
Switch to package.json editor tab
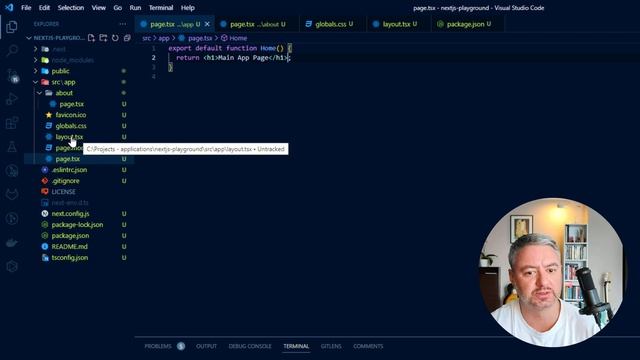pos(468,24)
